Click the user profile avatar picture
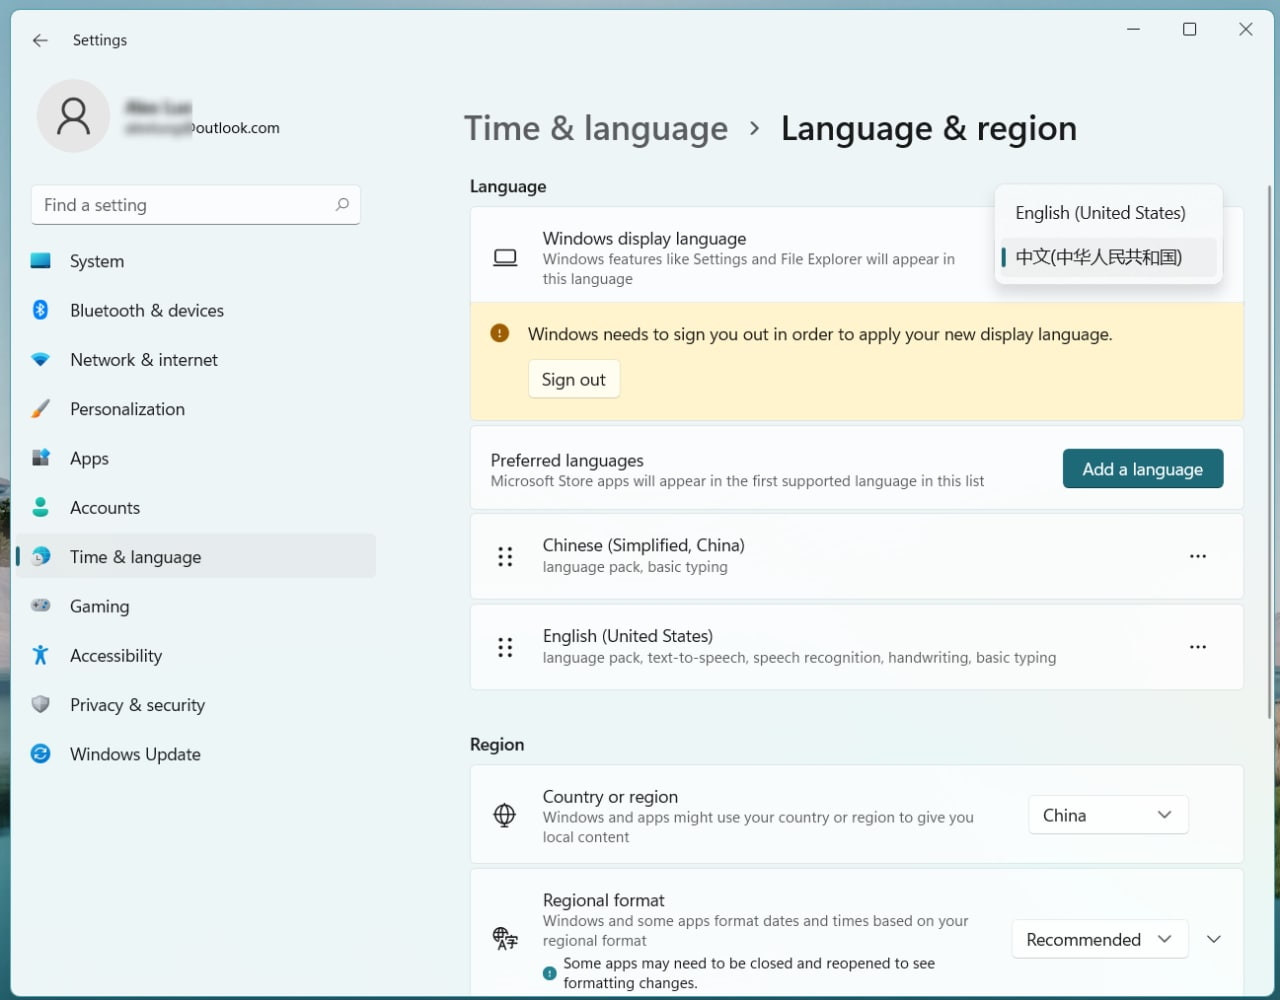This screenshot has width=1280, height=1000. (x=73, y=116)
